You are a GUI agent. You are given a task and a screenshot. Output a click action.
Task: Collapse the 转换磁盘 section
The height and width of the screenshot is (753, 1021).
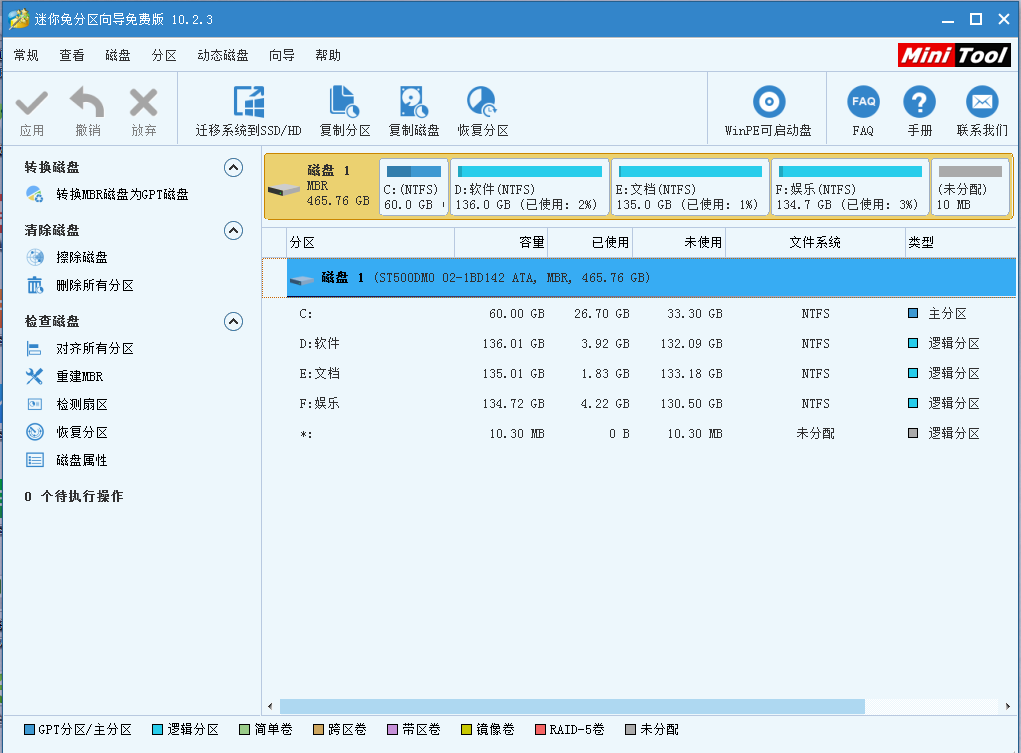233,168
